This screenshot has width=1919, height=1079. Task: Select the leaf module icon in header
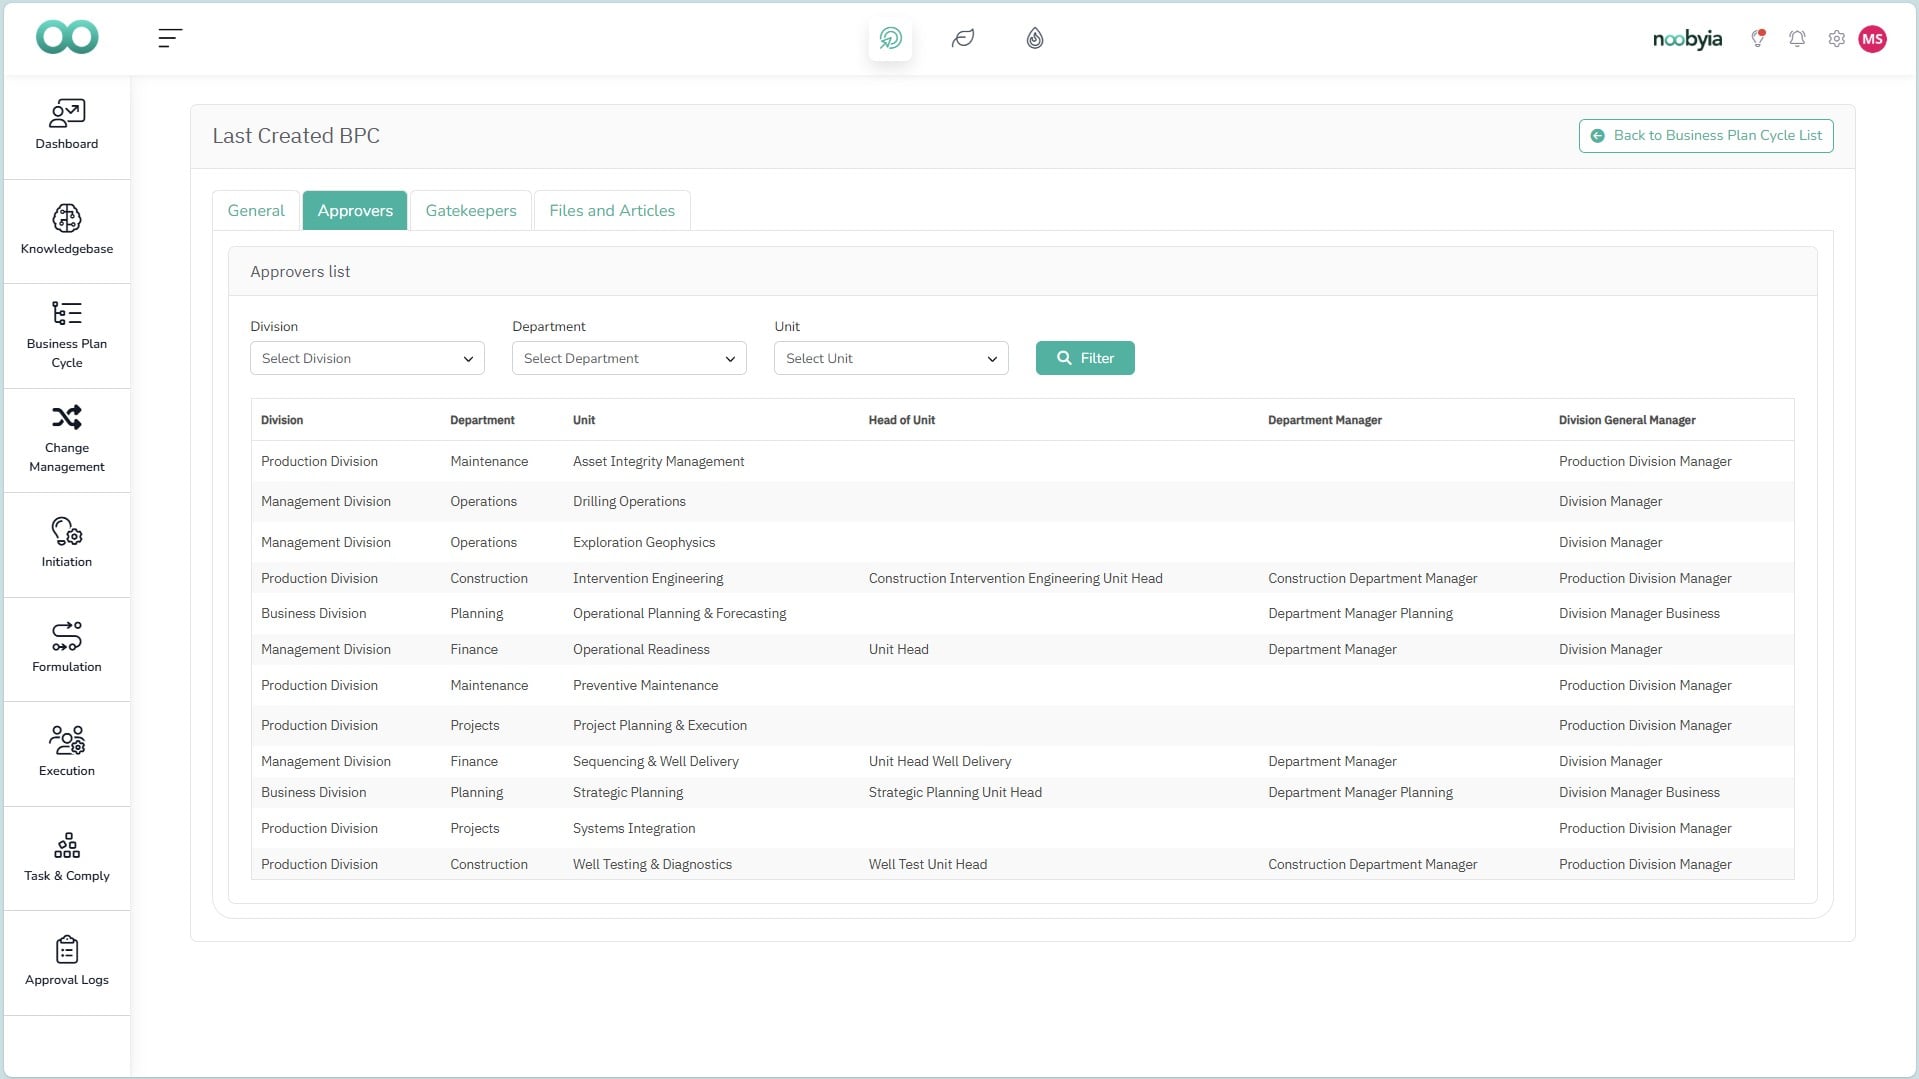point(962,38)
